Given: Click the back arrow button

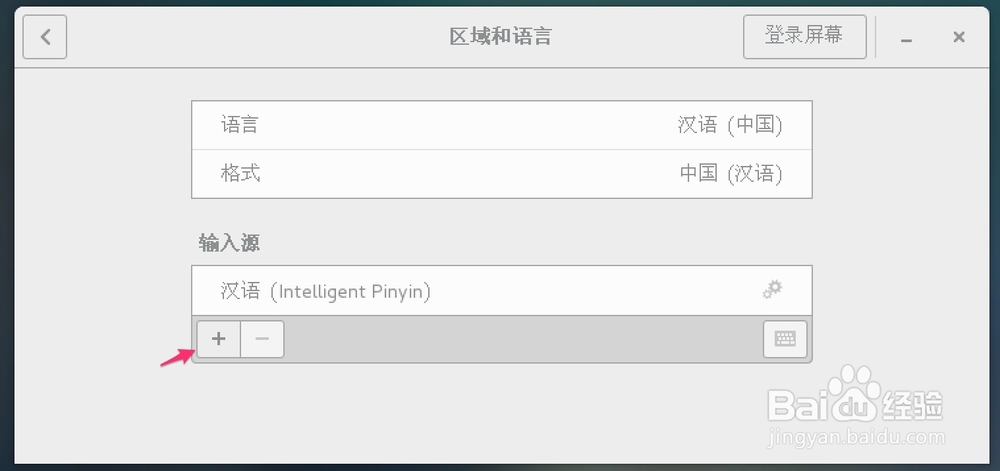Looking at the screenshot, I should 45,38.
